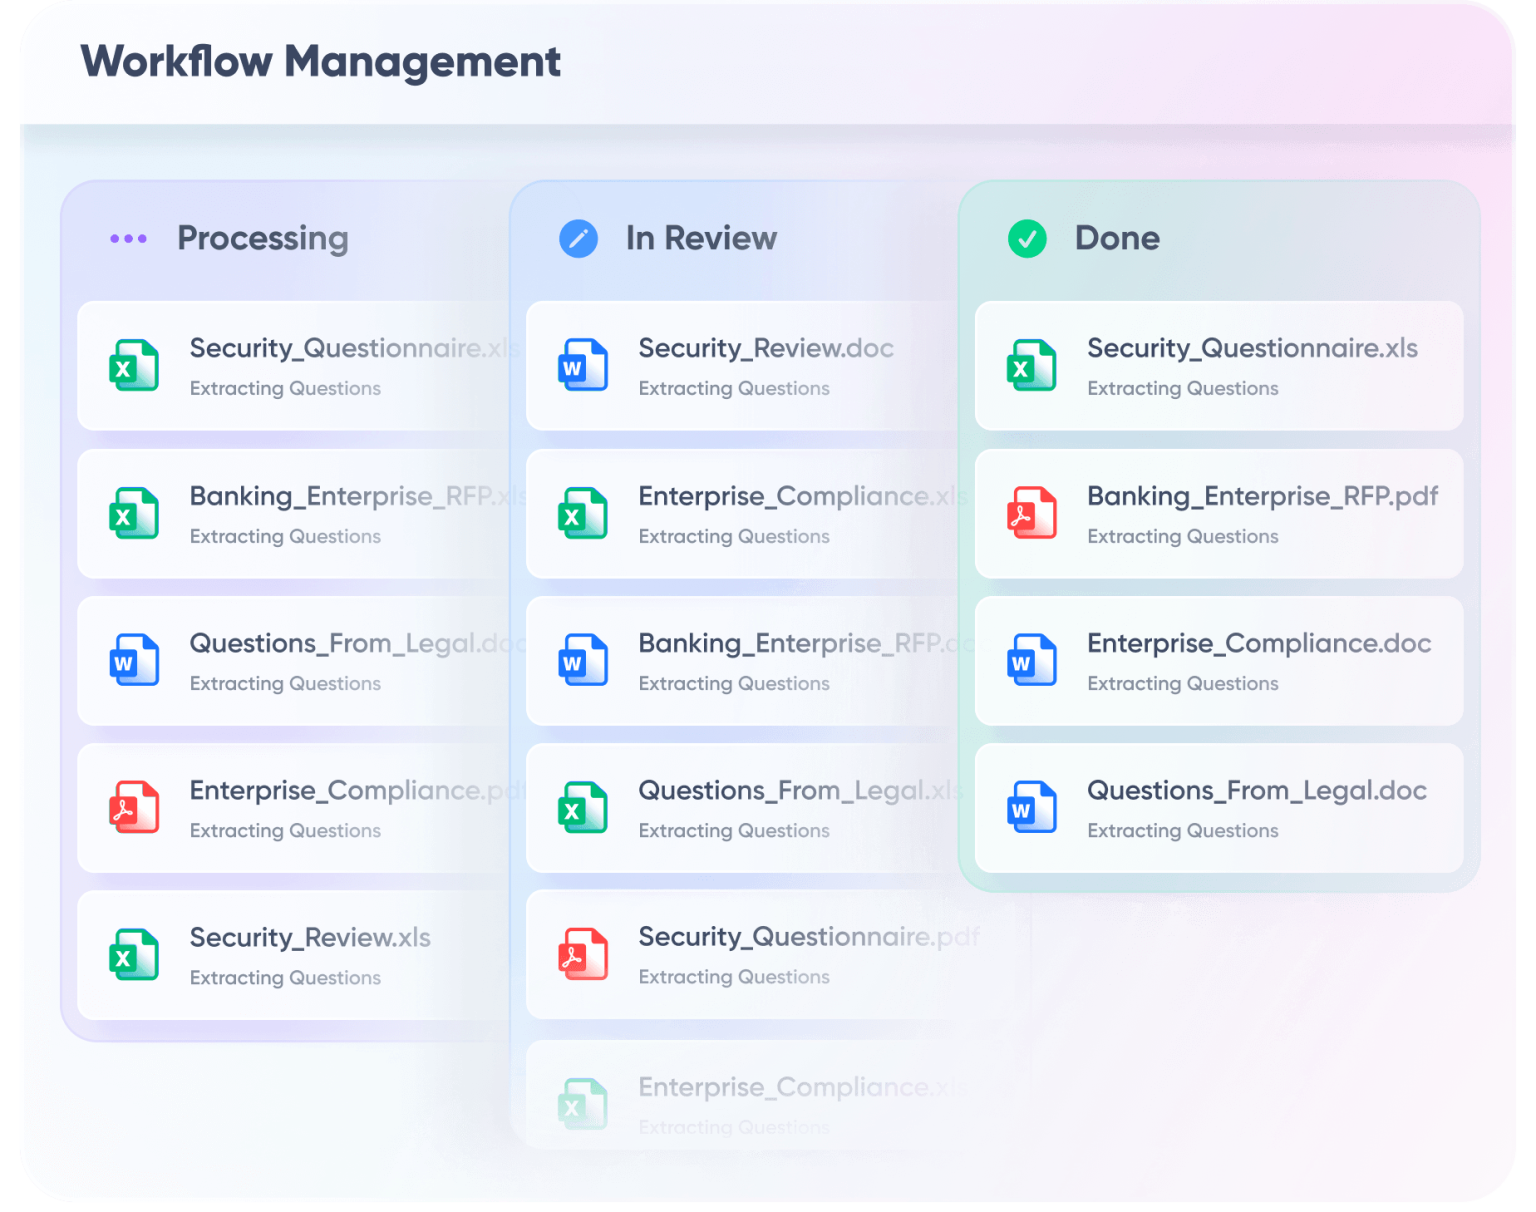Click the Excel icon on Security_Review.xls

tap(134, 955)
